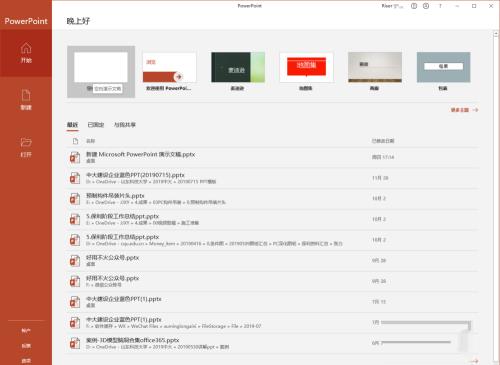Viewport: 500px width, 365px height.
Task: Choose the dark green 麦迪逊 theme template
Action: tap(238, 71)
